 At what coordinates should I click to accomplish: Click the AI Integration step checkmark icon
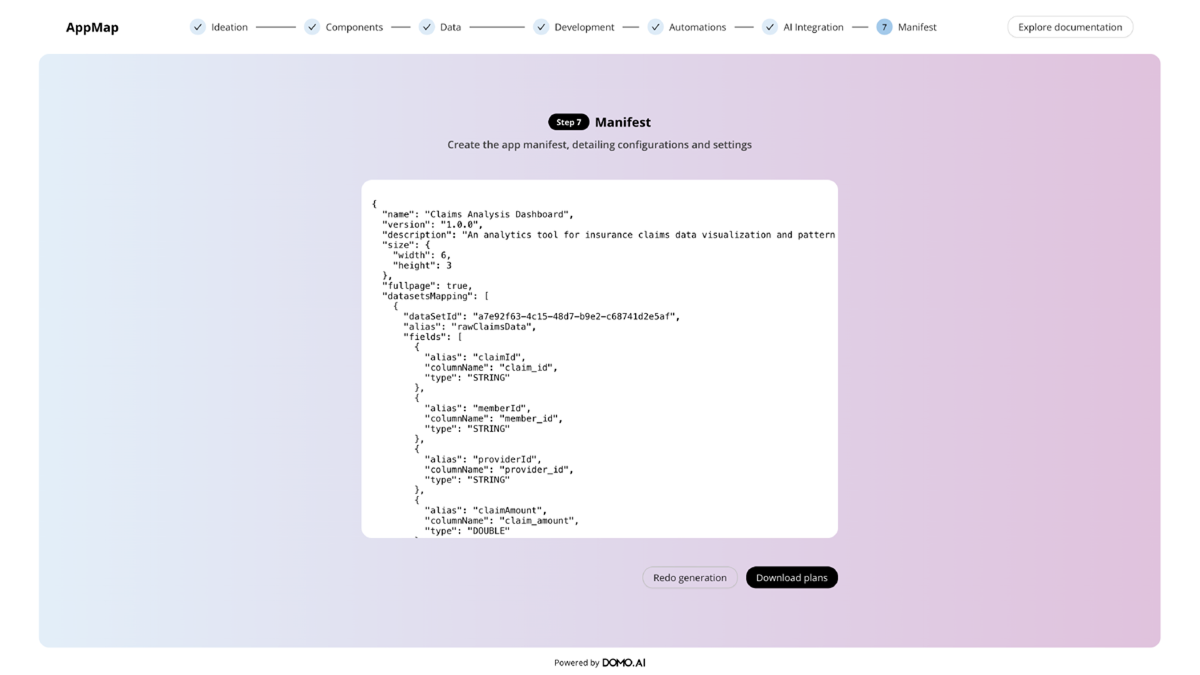[770, 27]
